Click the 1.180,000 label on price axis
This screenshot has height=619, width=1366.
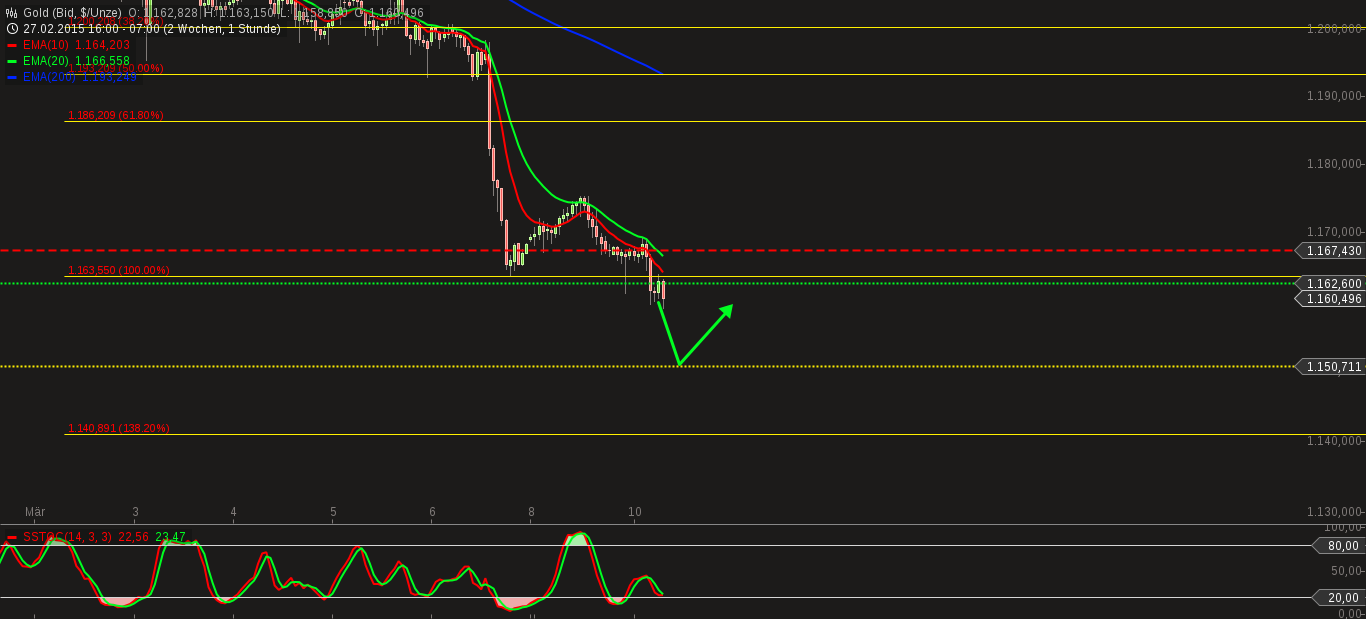click(1335, 164)
